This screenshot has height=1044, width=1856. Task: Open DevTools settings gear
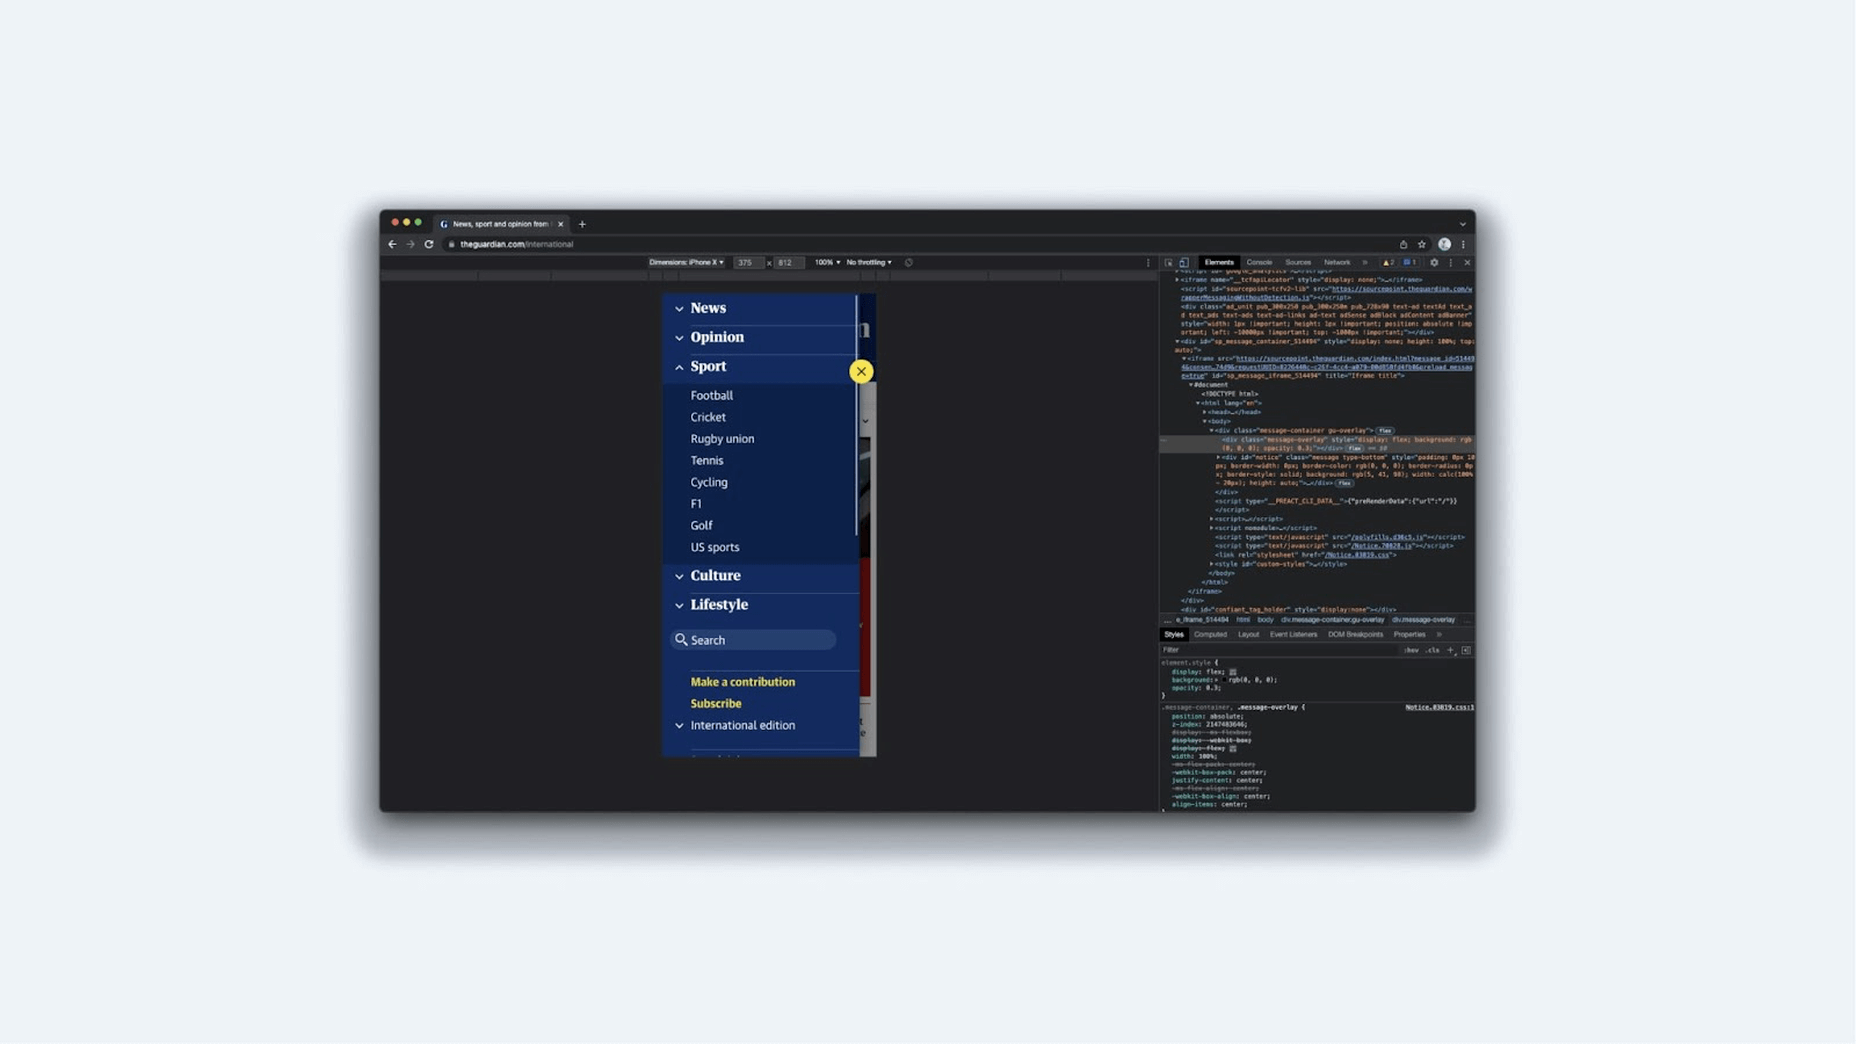click(x=1434, y=263)
